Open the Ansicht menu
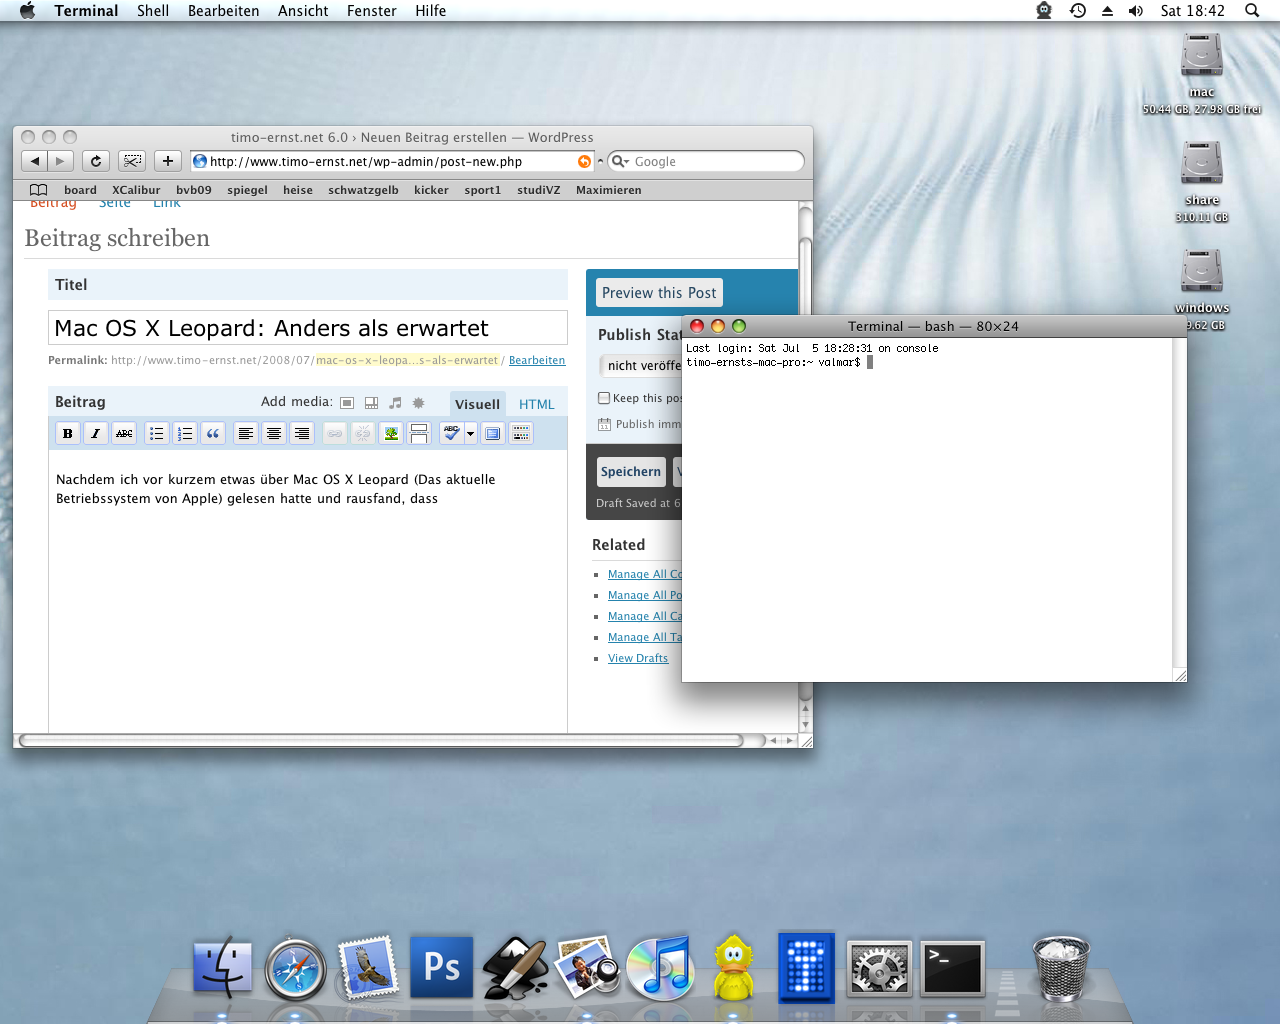The image size is (1280, 1024). pos(303,11)
